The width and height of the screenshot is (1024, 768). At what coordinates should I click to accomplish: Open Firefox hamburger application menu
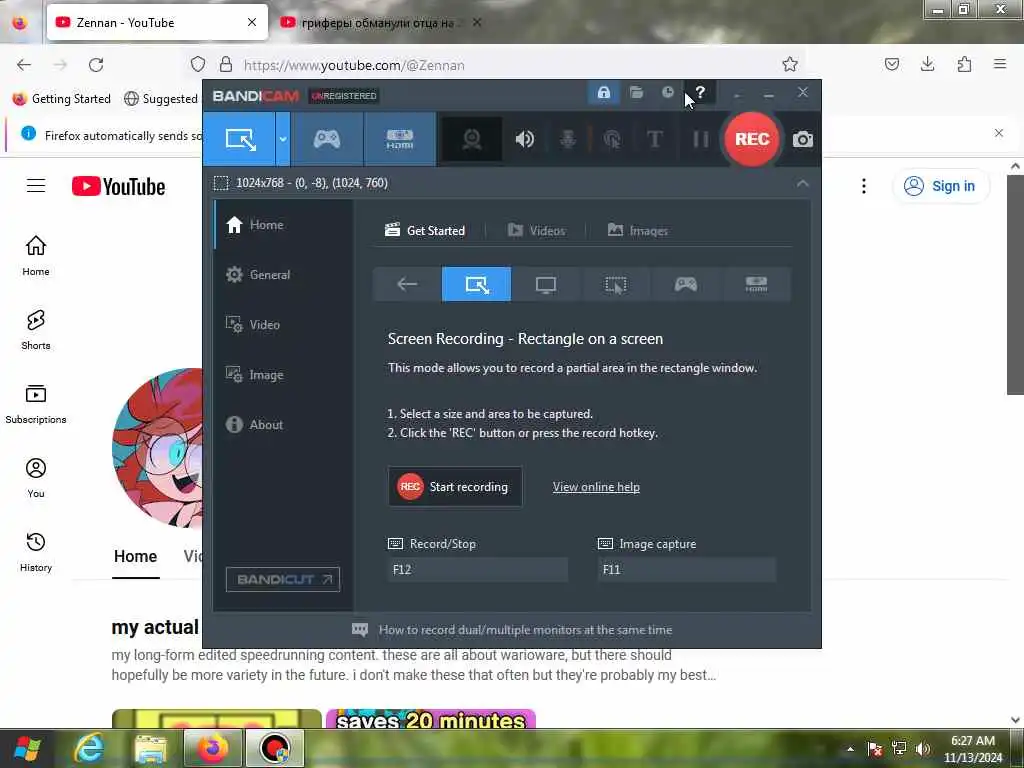(x=1000, y=64)
